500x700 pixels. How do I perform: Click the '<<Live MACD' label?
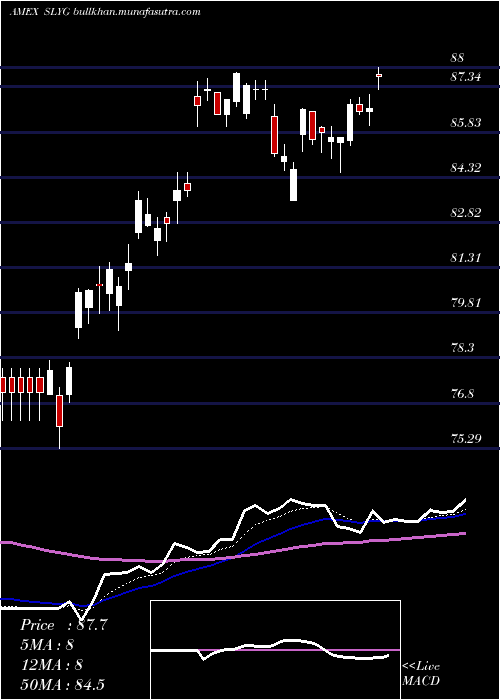tap(421, 673)
